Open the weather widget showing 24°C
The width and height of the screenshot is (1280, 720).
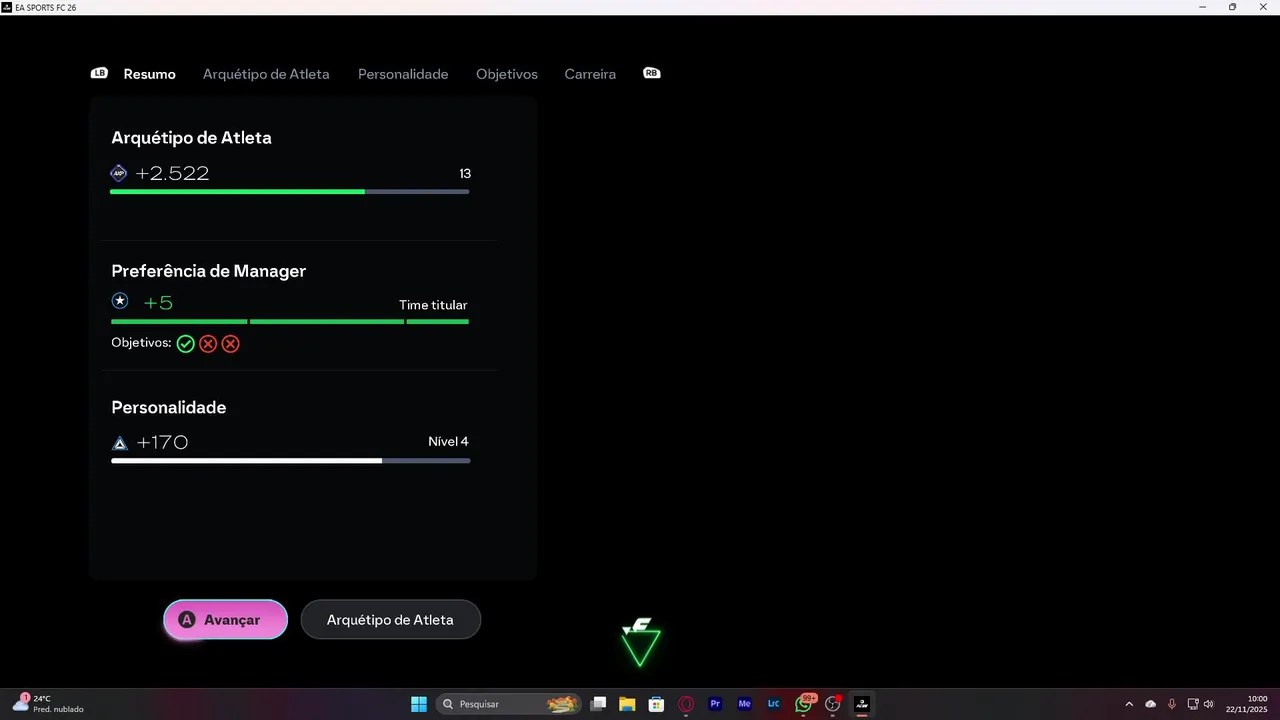coord(48,704)
